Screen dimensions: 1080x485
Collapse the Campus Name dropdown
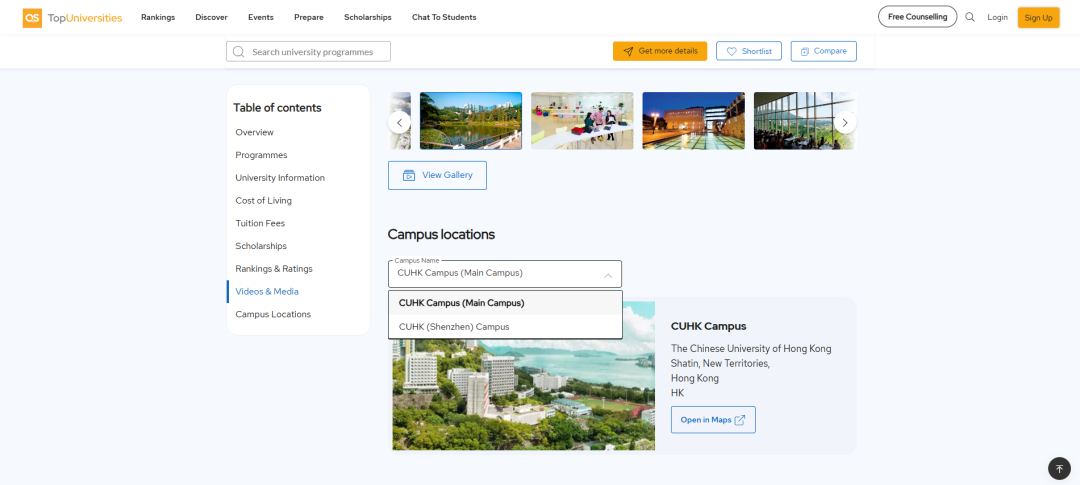(x=505, y=274)
